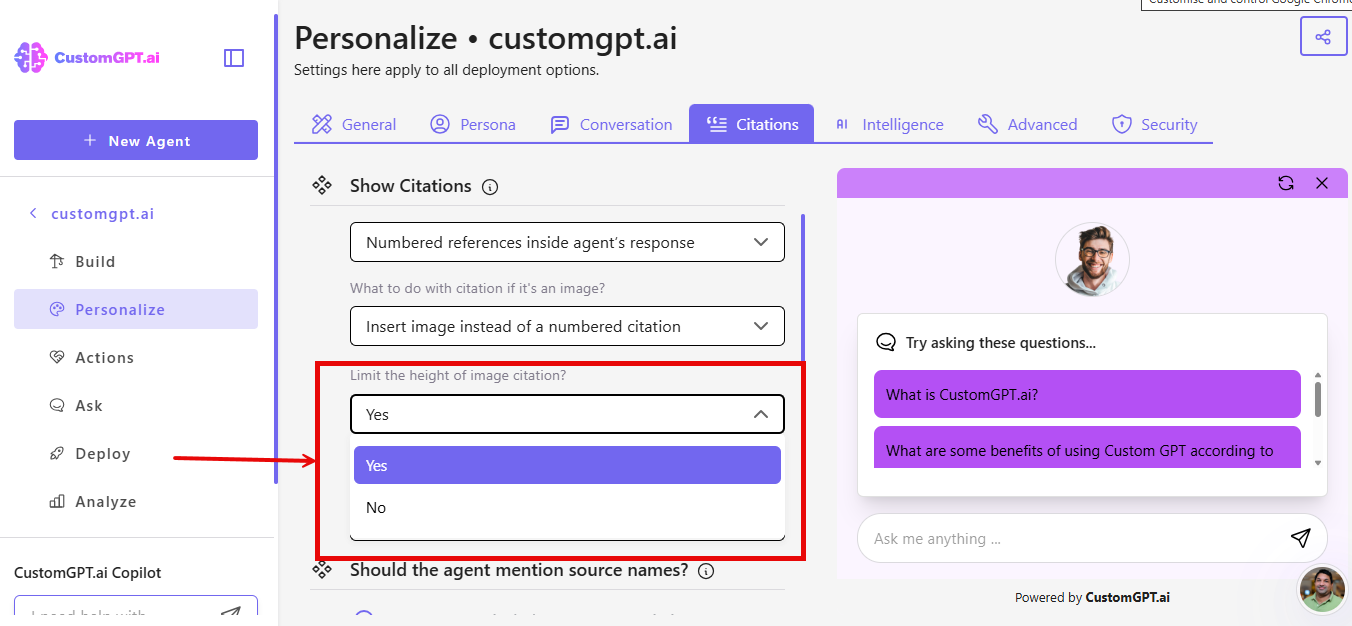Image resolution: width=1352 pixels, height=626 pixels.
Task: Click the New Agent button
Action: point(135,140)
